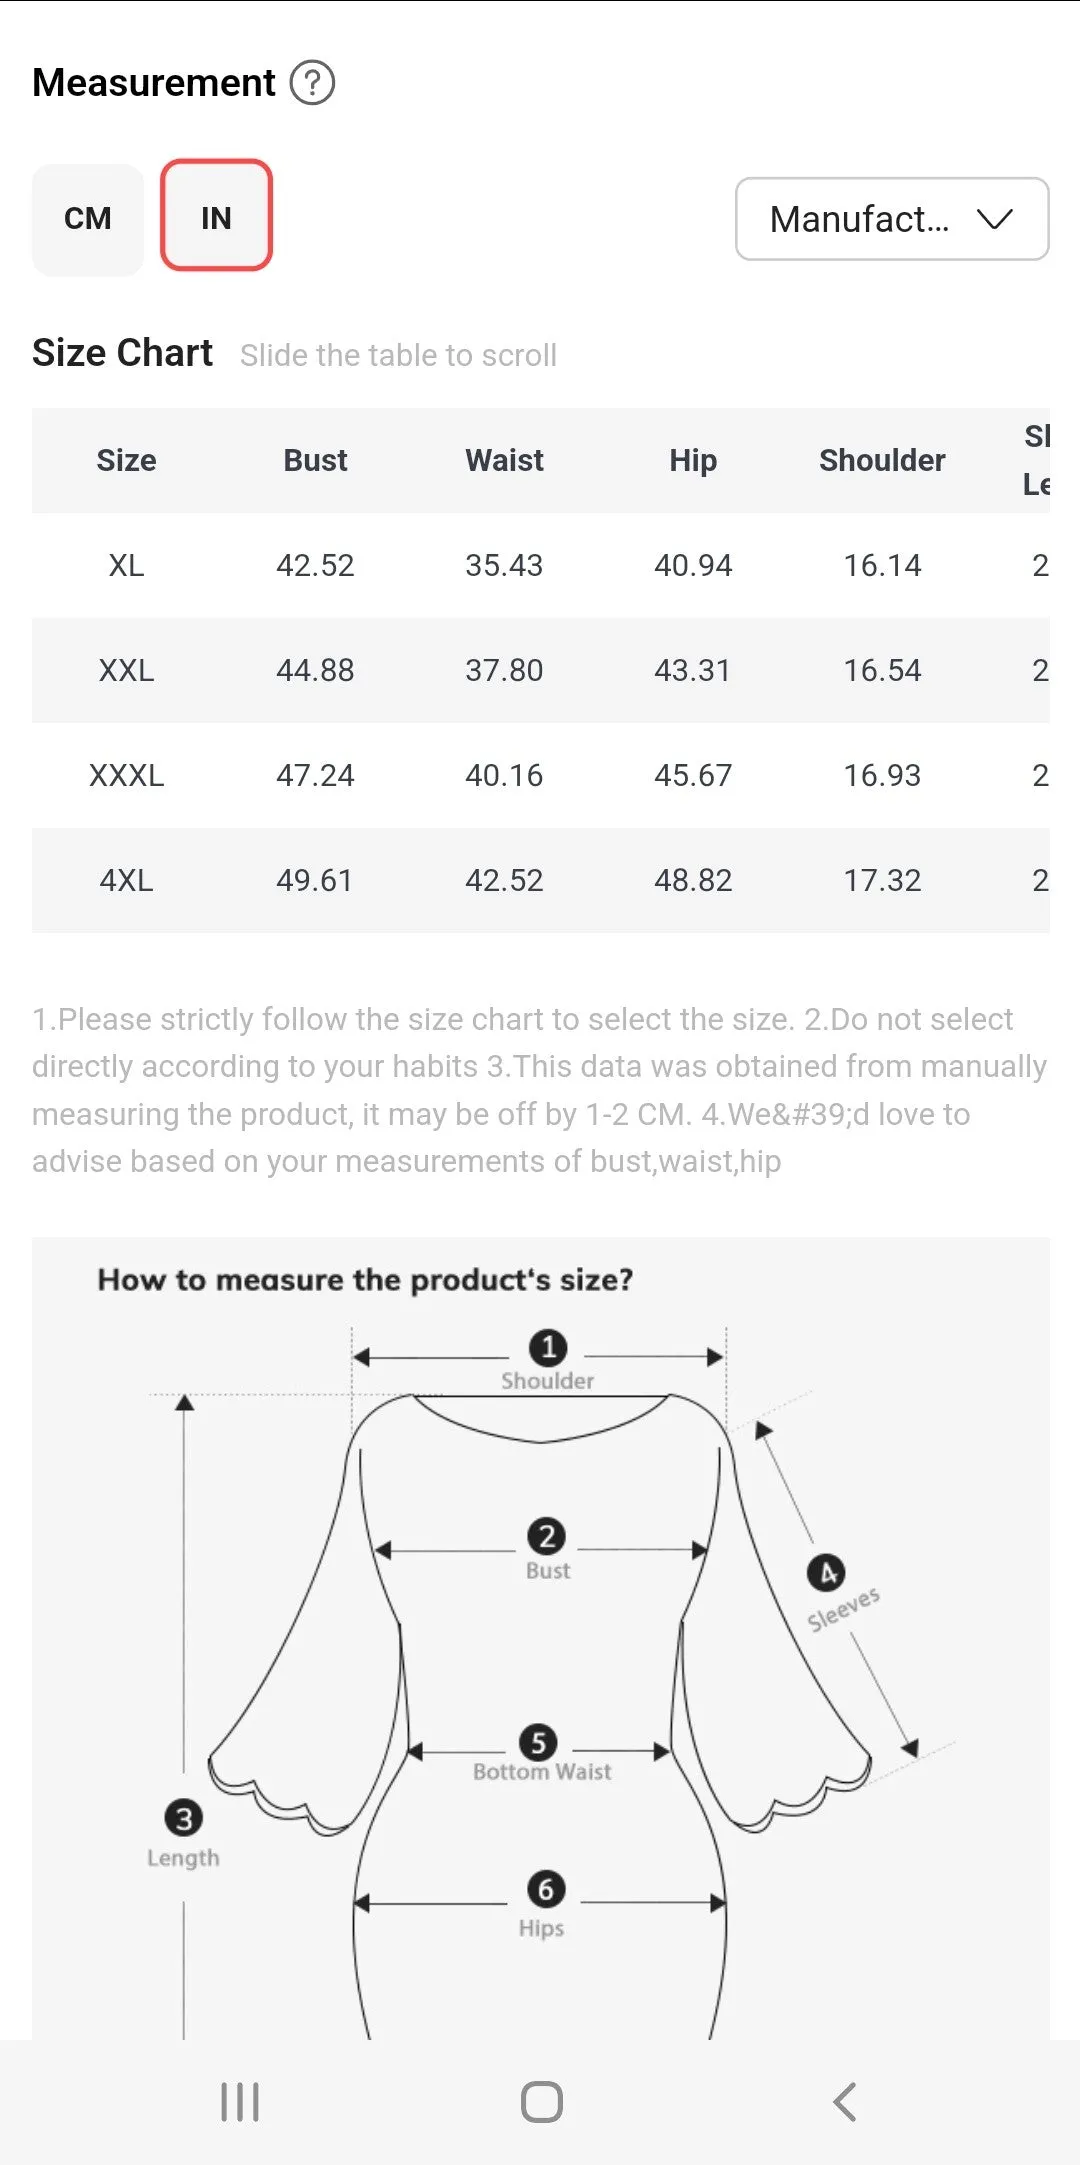Select the IN unit toggle
The image size is (1080, 2165).
point(216,216)
